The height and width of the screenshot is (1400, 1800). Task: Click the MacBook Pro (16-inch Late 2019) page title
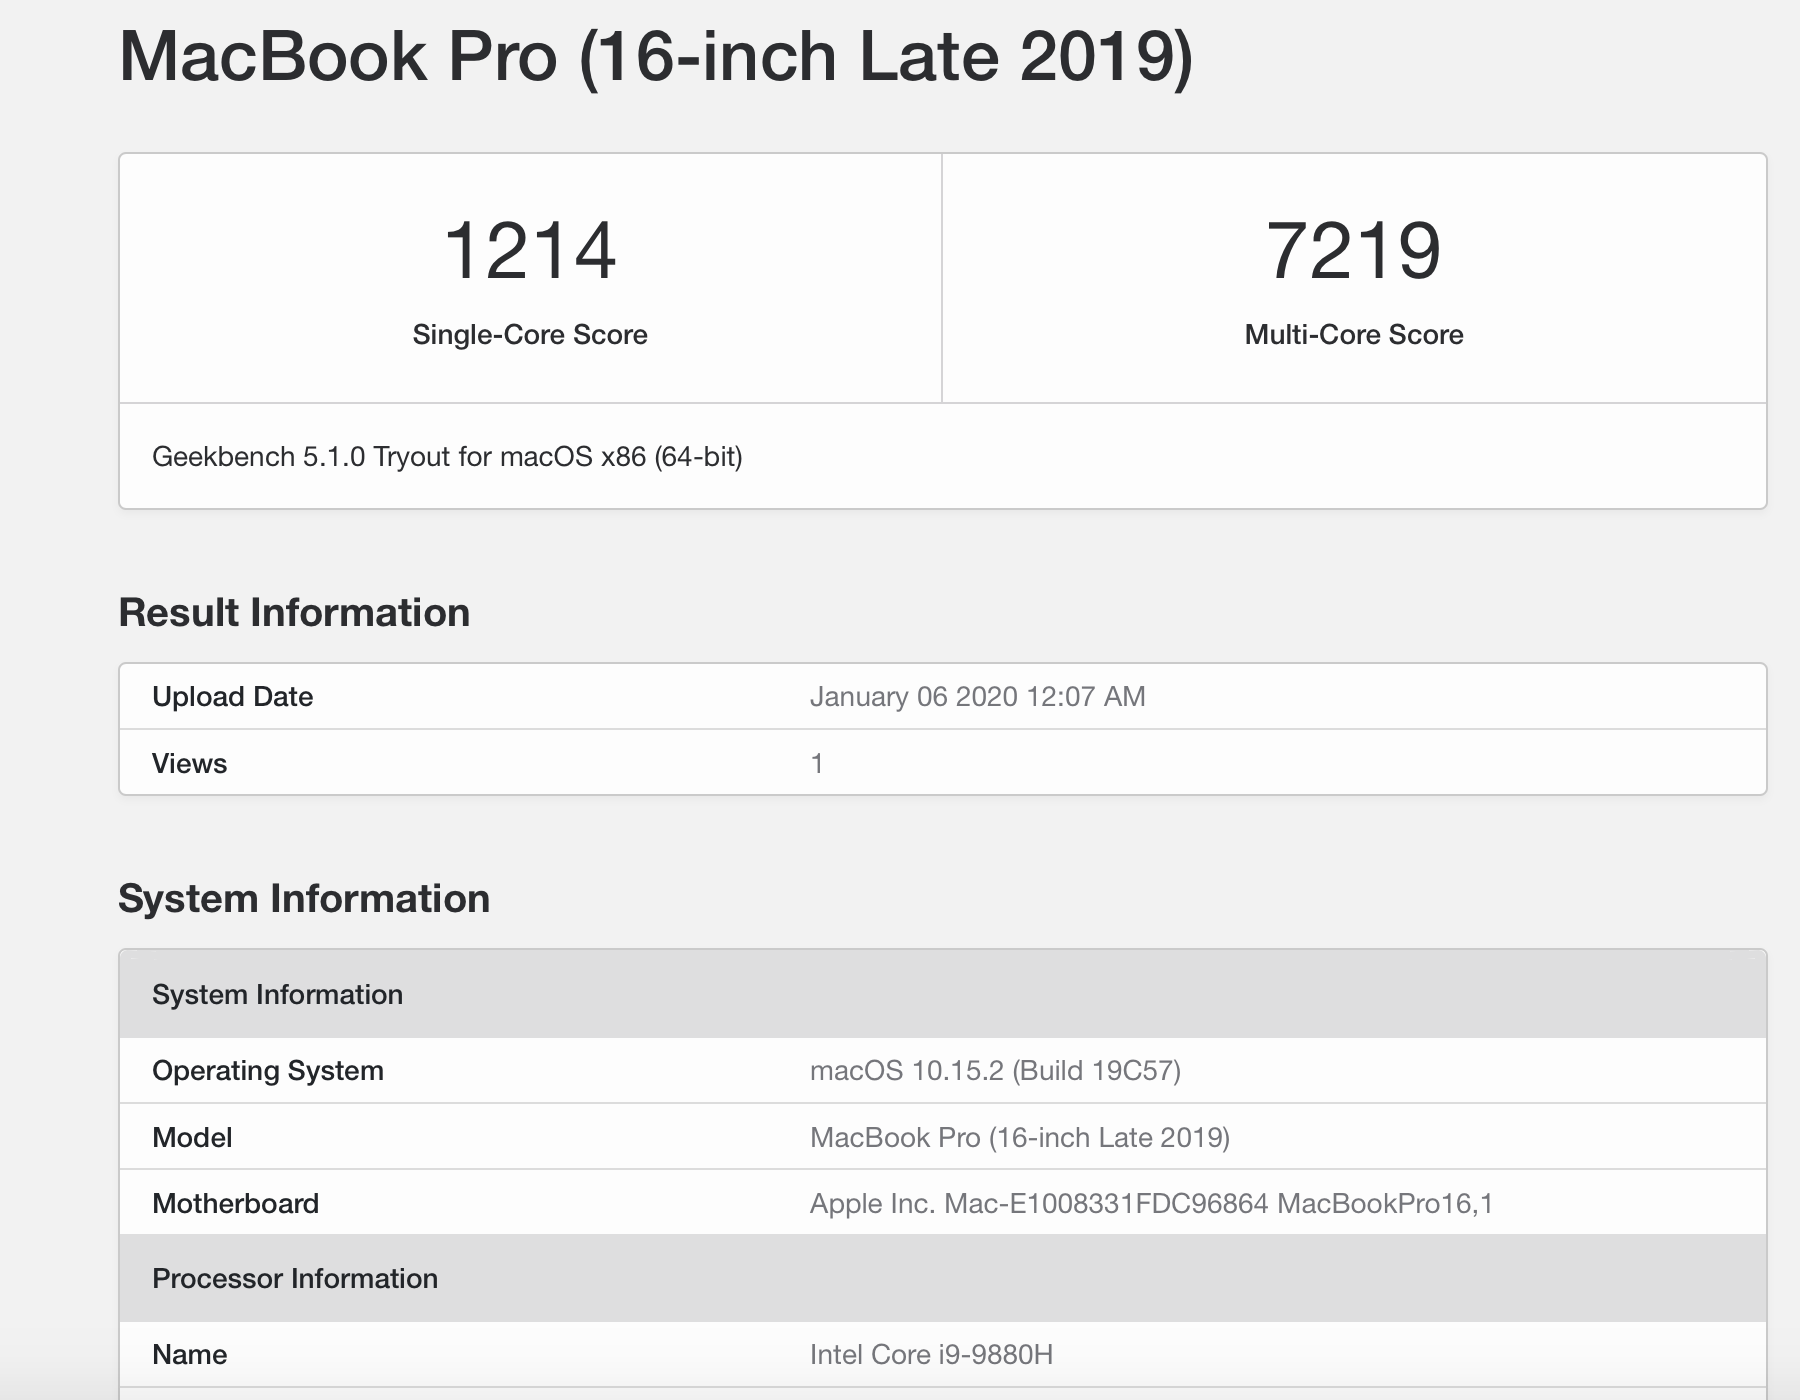[655, 57]
